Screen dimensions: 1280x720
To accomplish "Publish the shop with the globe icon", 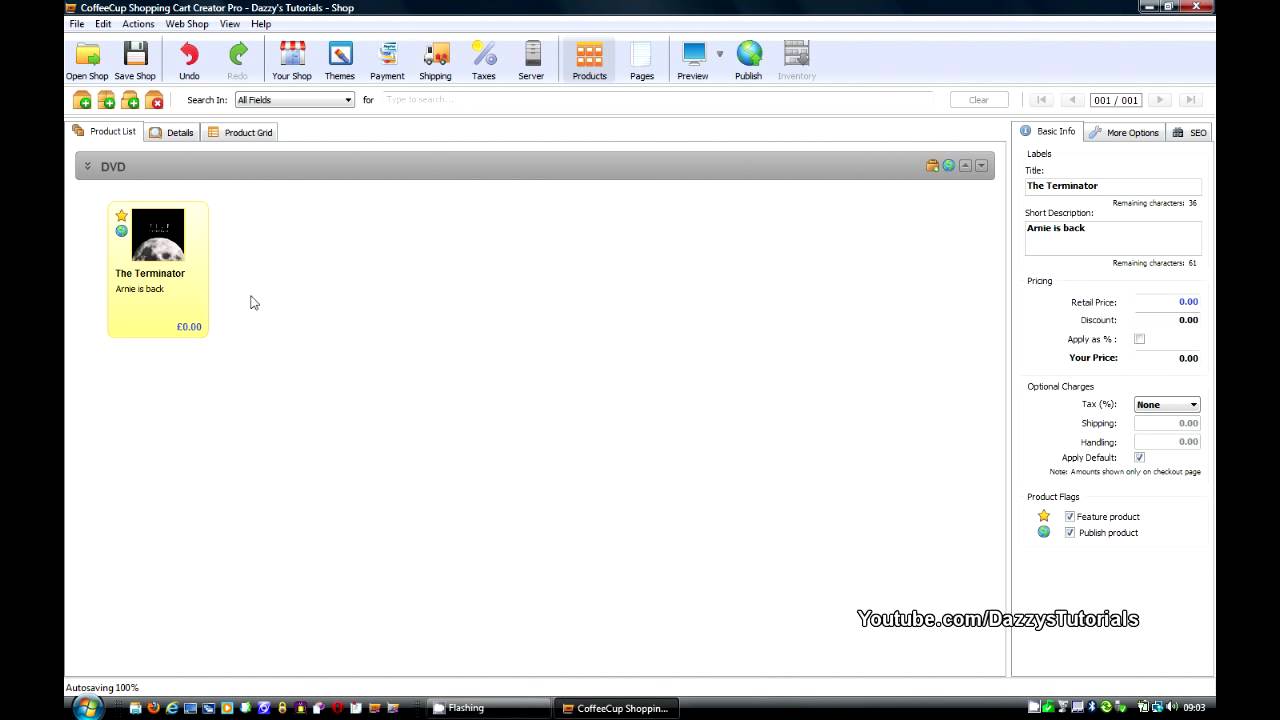I will point(749,61).
